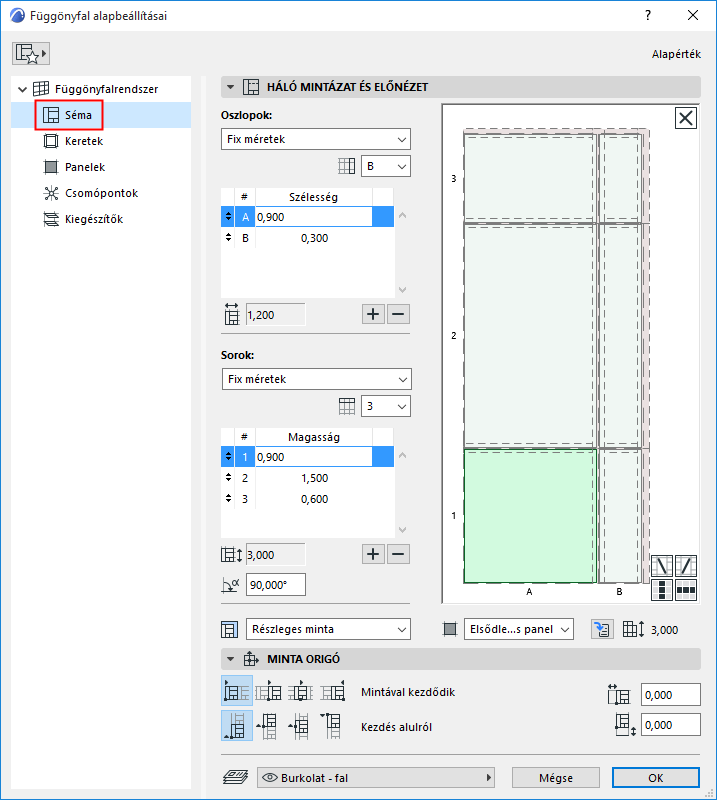The height and width of the screenshot is (800, 717).
Task: Click the reorder handle for row 2
Action: pyautogui.click(x=228, y=478)
